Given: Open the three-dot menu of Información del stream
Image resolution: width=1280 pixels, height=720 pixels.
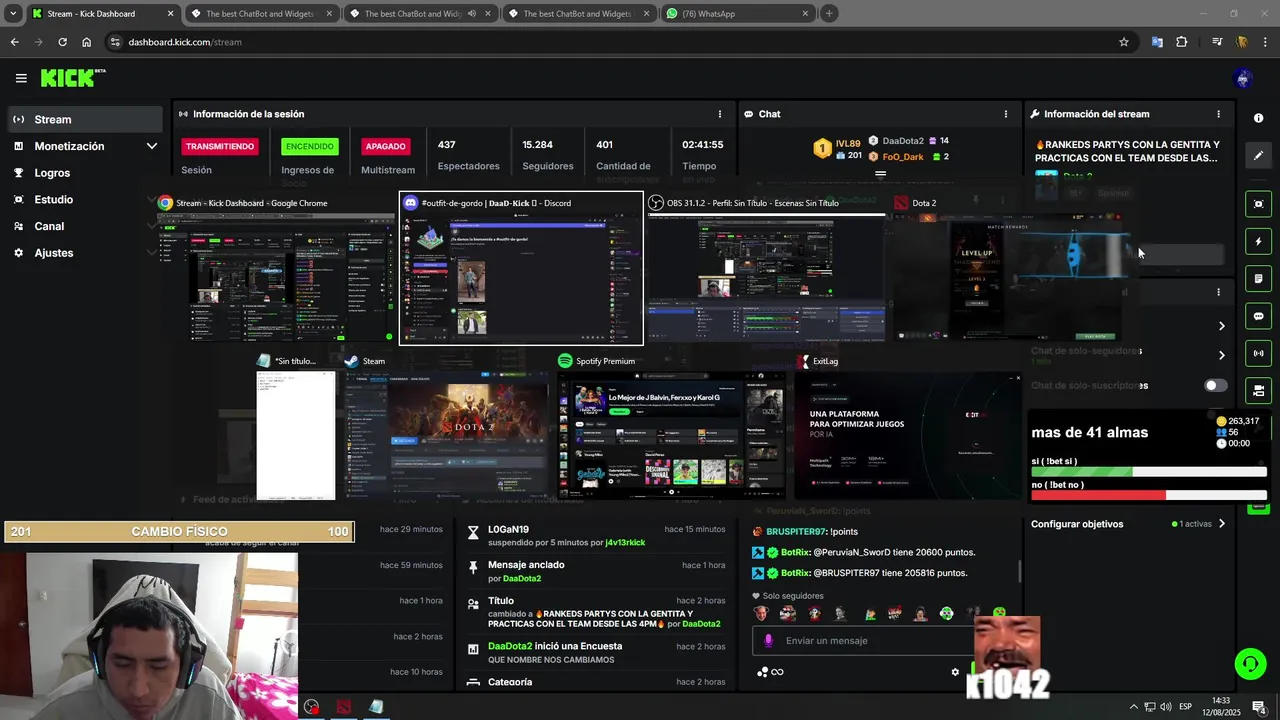Looking at the screenshot, I should pyautogui.click(x=1217, y=114).
